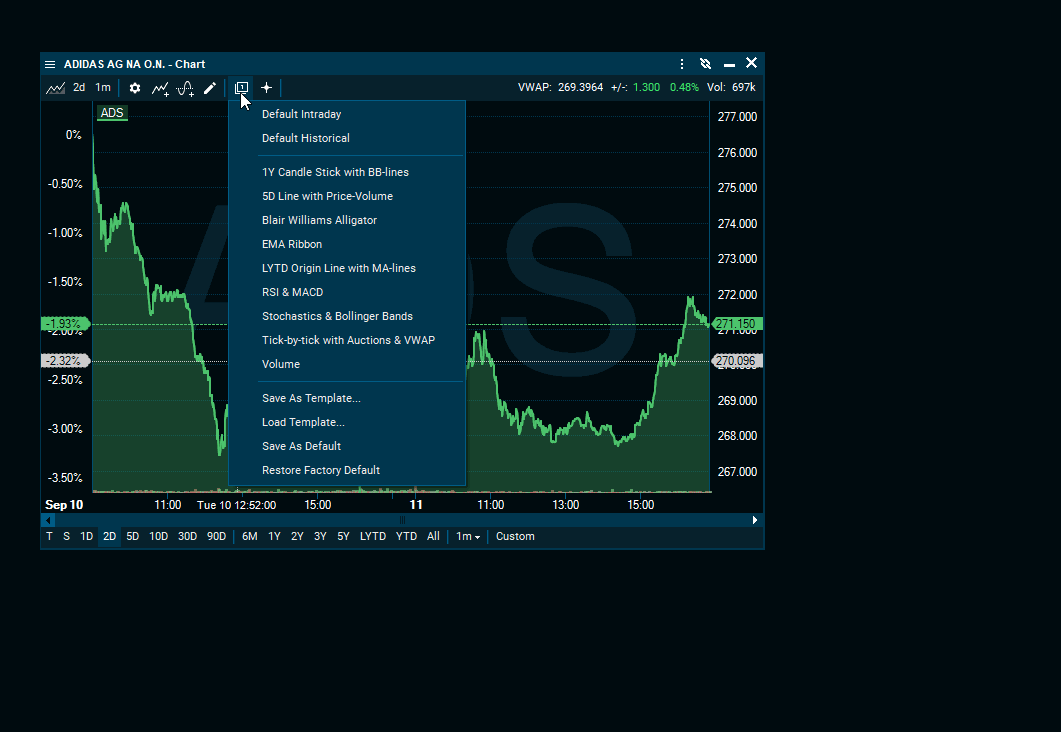Click Save As Template...

coord(311,398)
